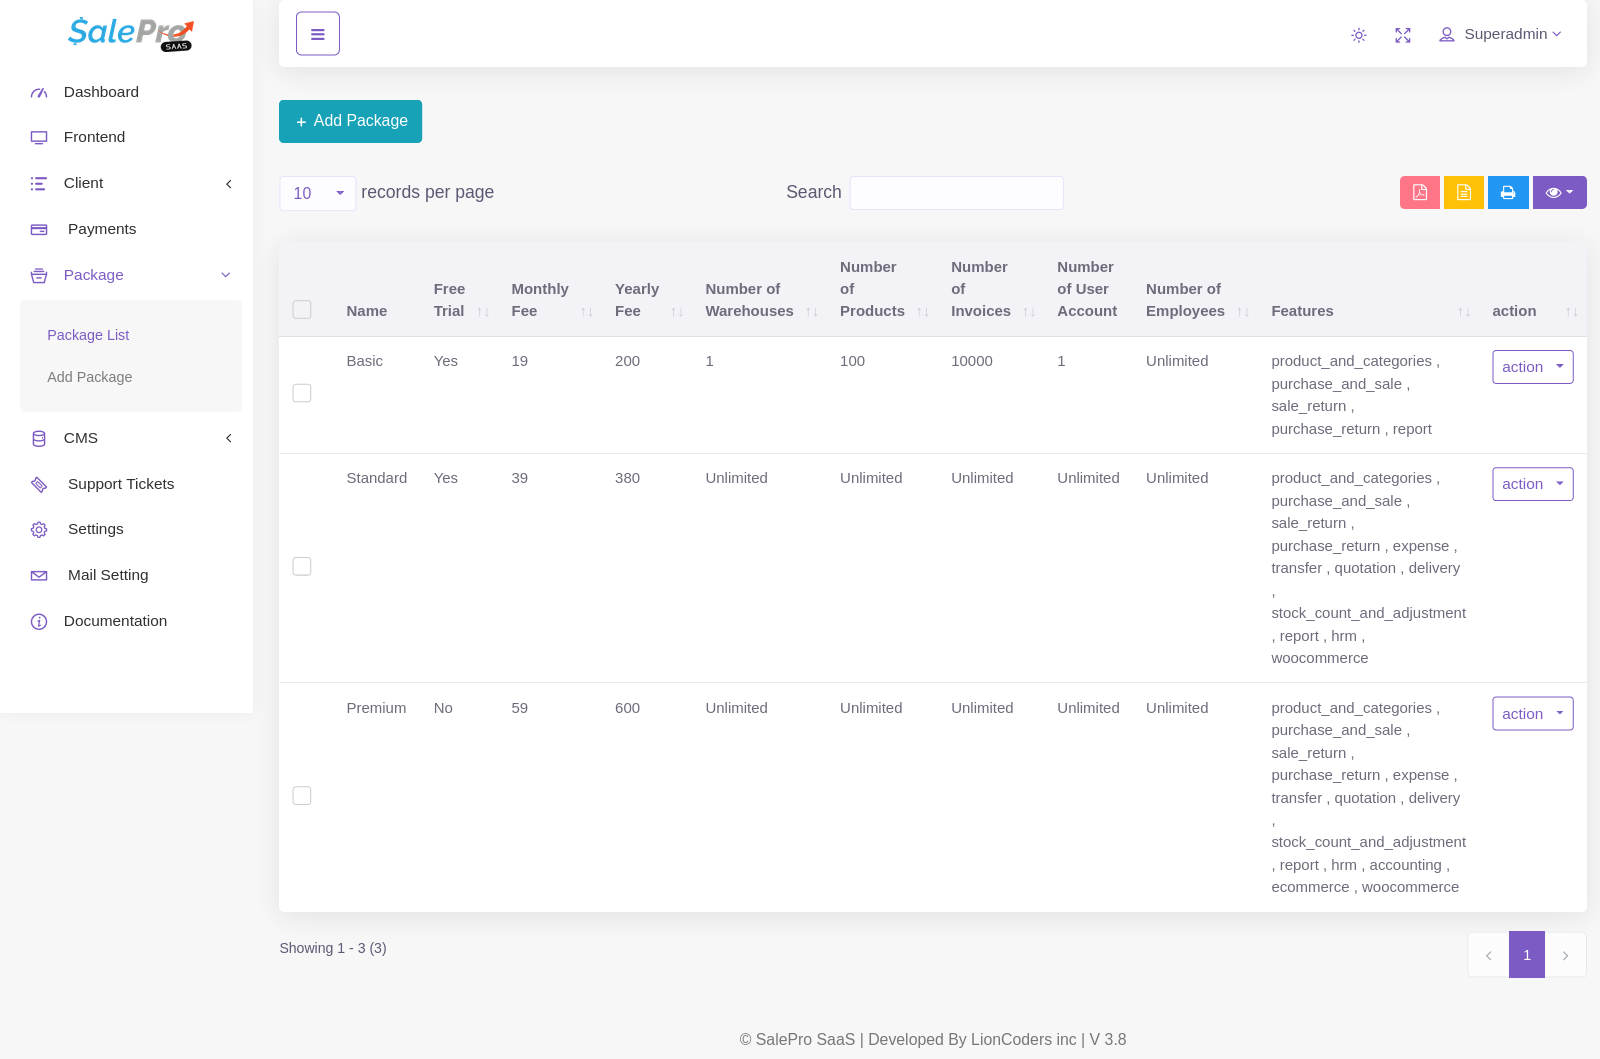Check the Basic package row checkbox
The image size is (1600, 1059).
point(302,393)
